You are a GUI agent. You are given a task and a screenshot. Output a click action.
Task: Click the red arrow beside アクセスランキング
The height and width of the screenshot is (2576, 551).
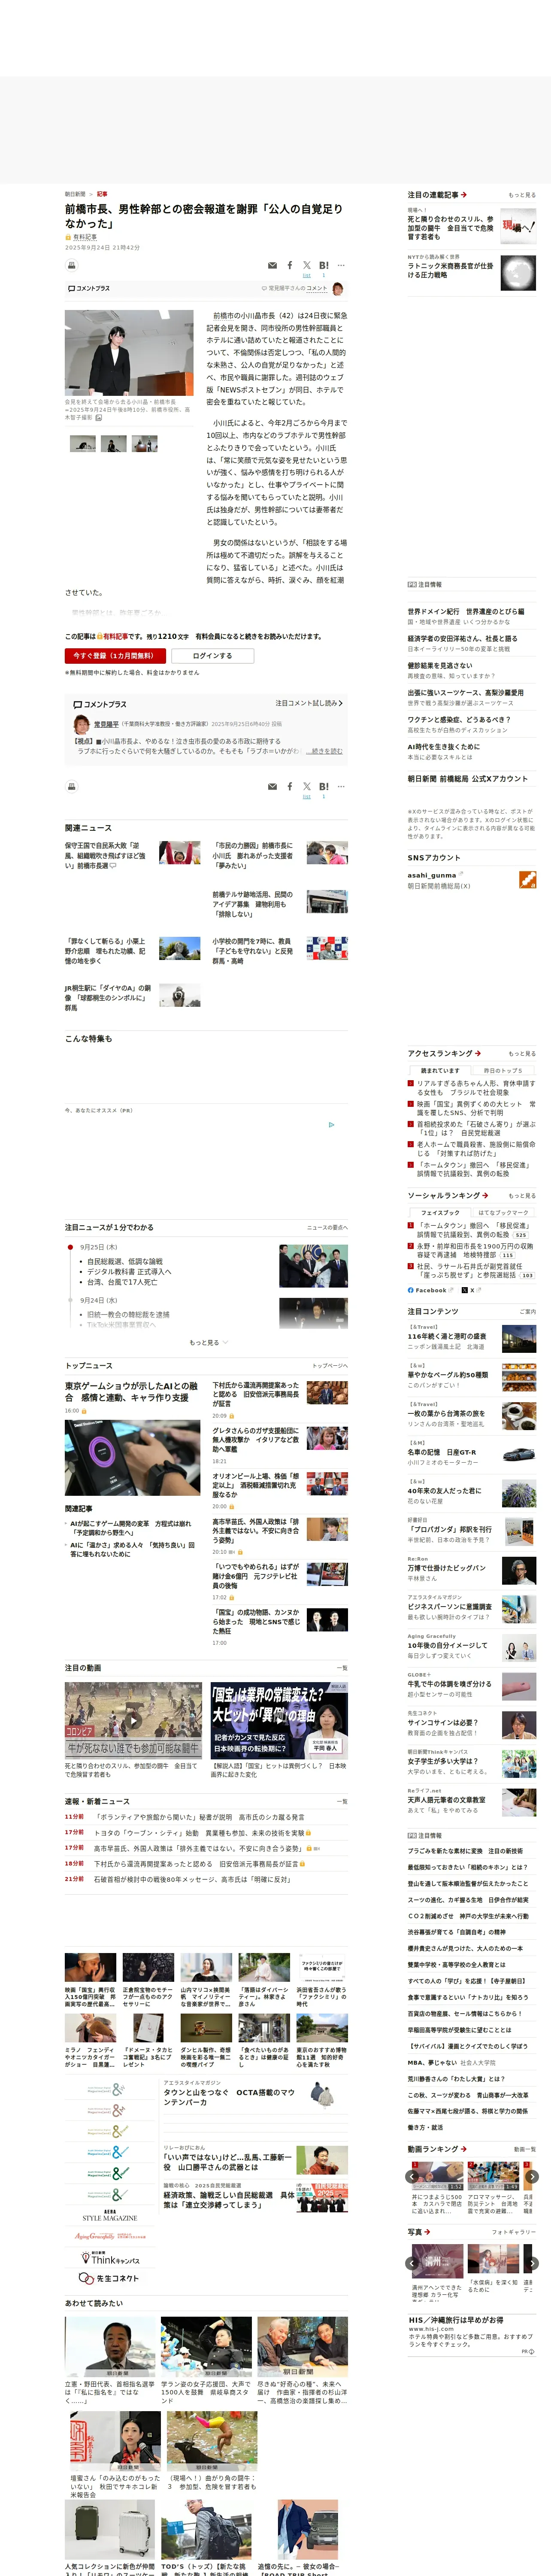478,1053
